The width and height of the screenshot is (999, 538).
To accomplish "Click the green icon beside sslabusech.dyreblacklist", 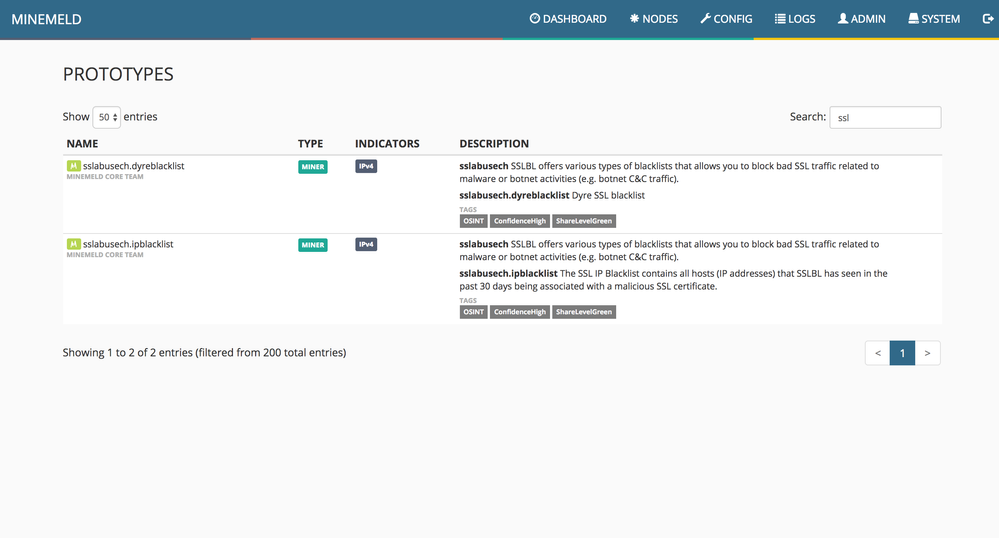I will [x=74, y=166].
